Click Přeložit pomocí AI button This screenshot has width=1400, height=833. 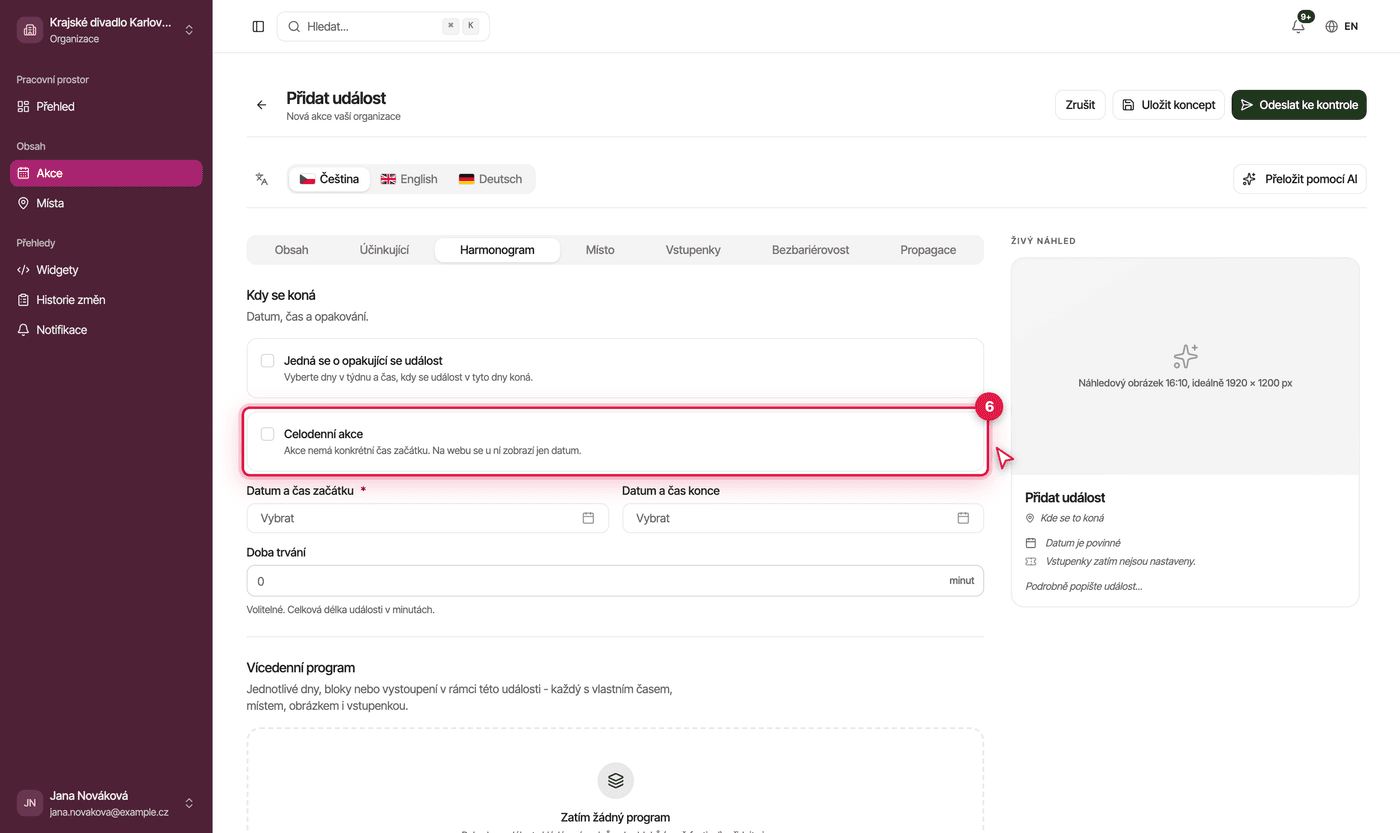(1300, 179)
